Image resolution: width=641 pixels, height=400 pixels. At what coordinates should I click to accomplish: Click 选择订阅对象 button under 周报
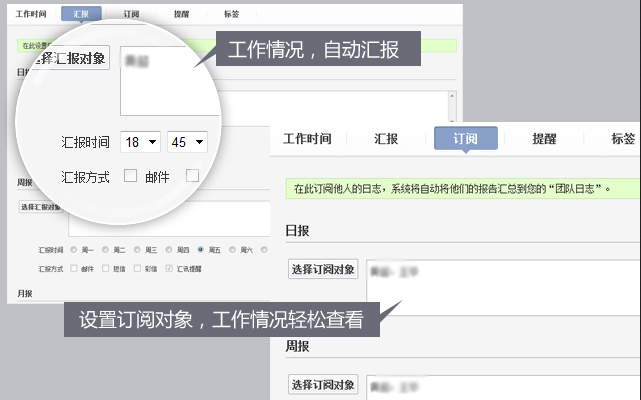click(323, 384)
